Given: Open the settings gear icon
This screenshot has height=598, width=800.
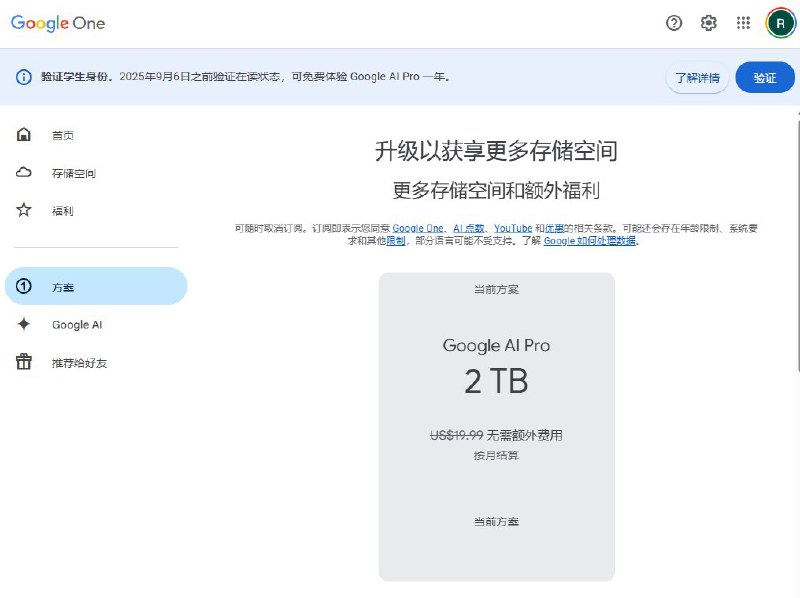Looking at the screenshot, I should point(708,23).
